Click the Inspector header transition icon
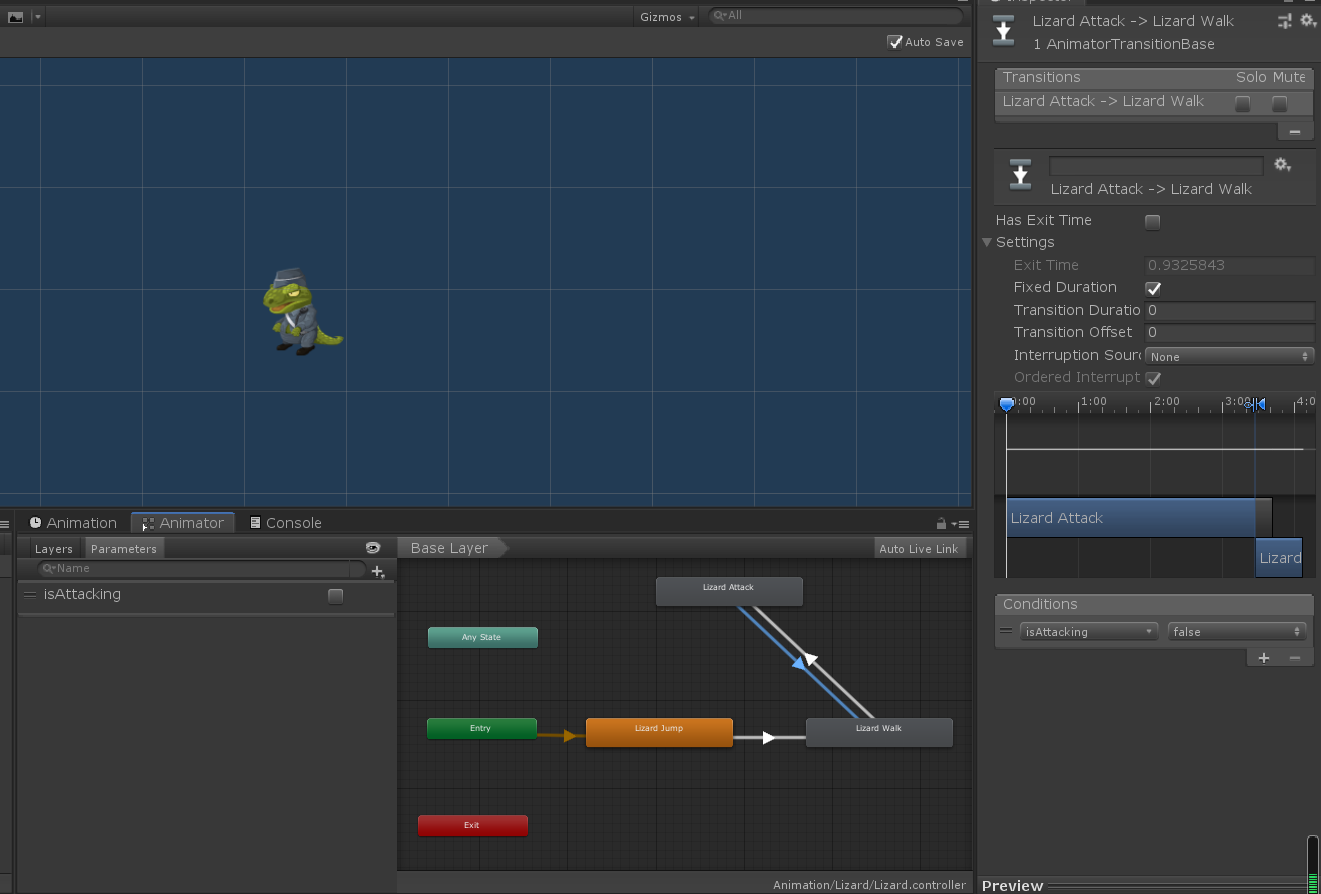 [1004, 31]
